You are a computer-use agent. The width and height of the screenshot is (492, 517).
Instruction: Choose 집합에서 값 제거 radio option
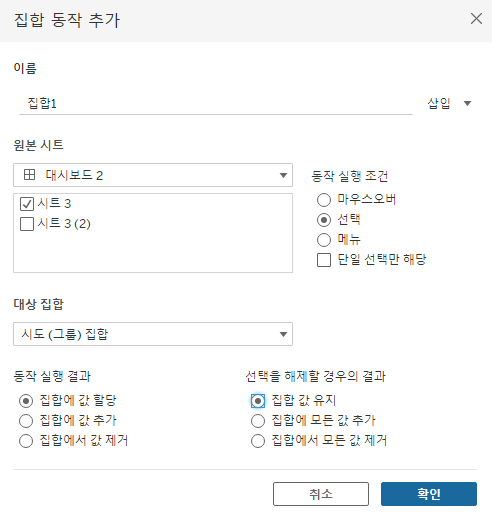(26, 441)
